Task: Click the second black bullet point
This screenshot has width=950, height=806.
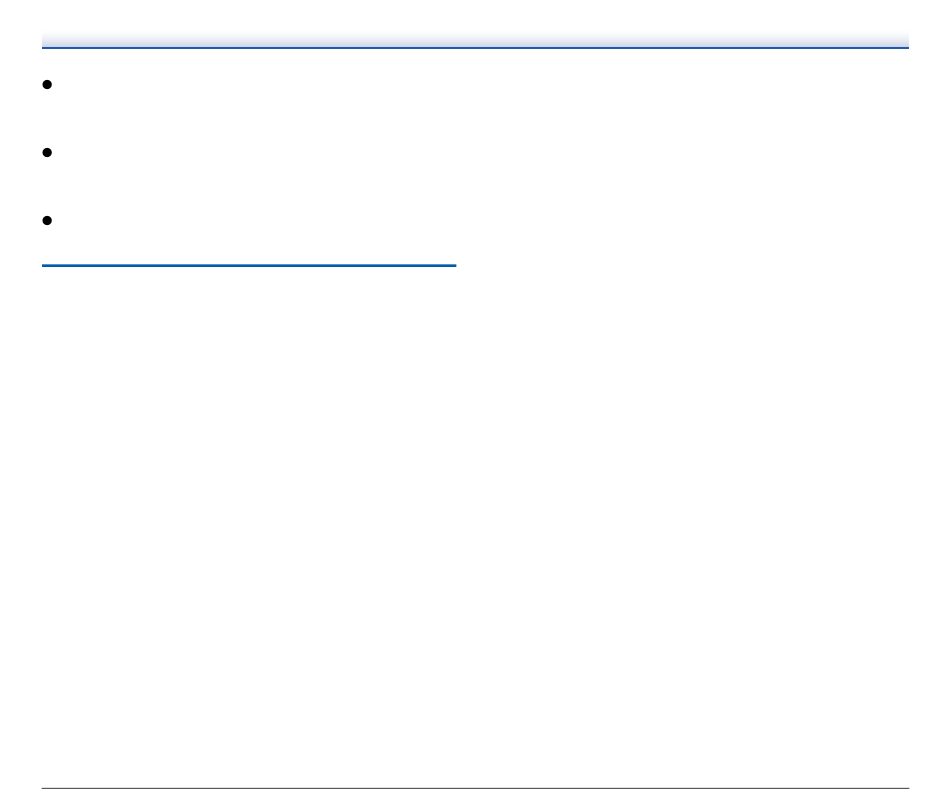Action: coord(47,153)
